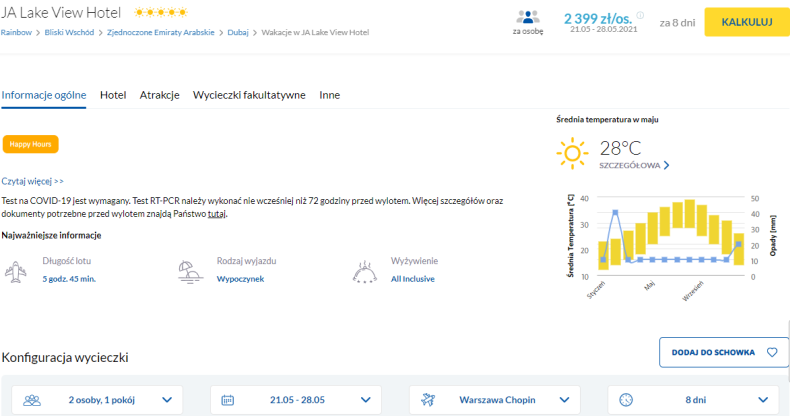
Task: Expand the '8 dni' duration dropdown
Action: tap(693, 400)
